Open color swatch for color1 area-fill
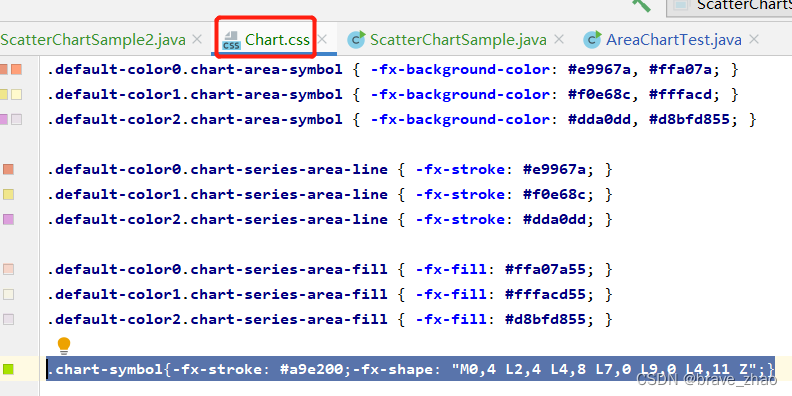This screenshot has height=396, width=792. click(x=8, y=294)
